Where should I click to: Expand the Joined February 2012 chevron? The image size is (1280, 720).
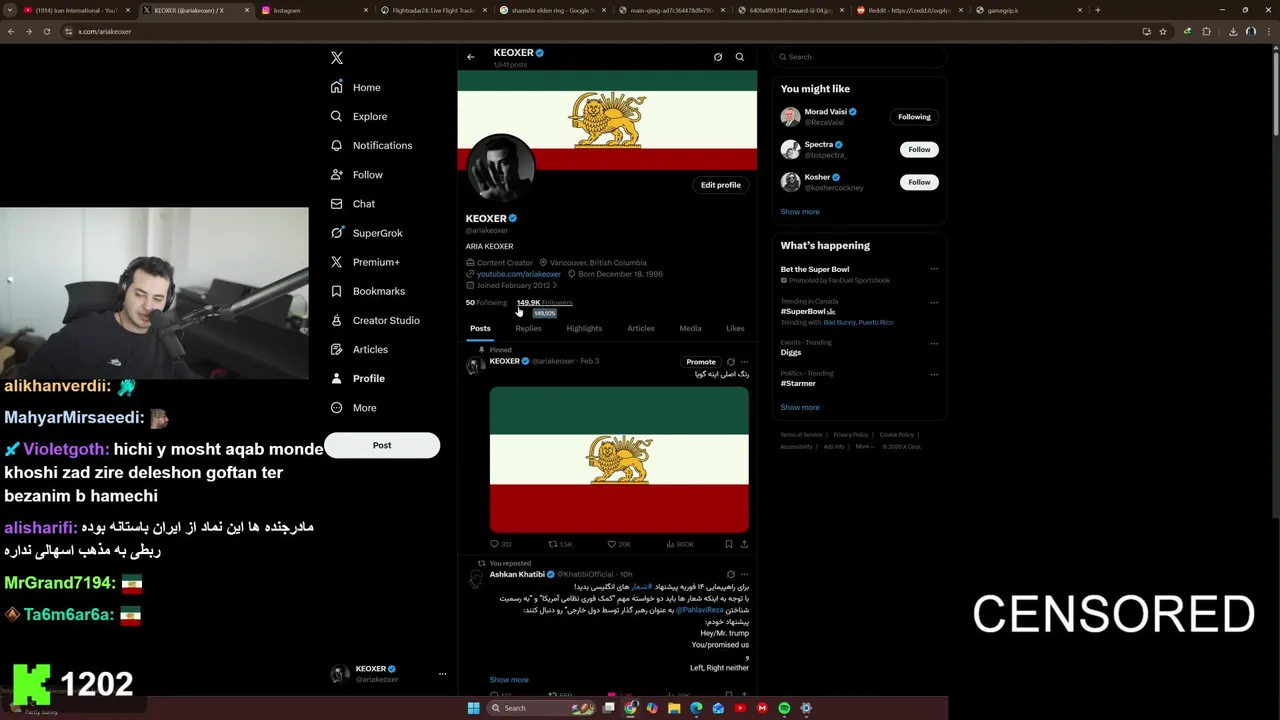tap(555, 285)
